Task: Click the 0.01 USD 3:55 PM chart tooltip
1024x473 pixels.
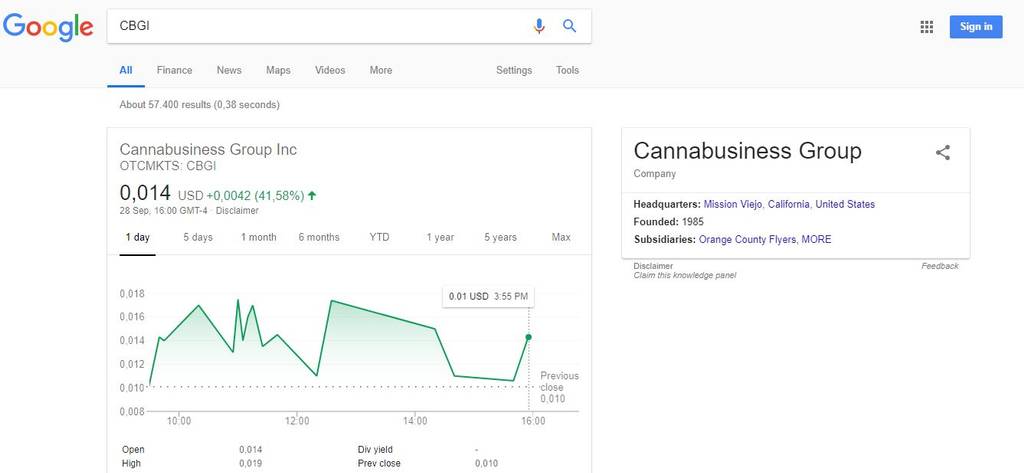Action: click(x=488, y=297)
